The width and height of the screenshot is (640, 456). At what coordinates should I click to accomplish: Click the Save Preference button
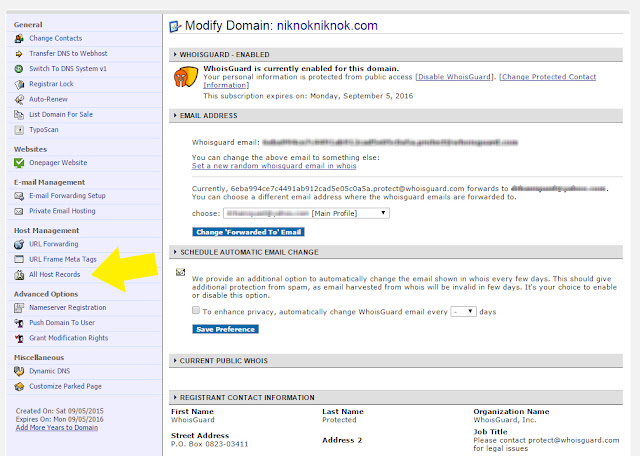pyautogui.click(x=225, y=329)
